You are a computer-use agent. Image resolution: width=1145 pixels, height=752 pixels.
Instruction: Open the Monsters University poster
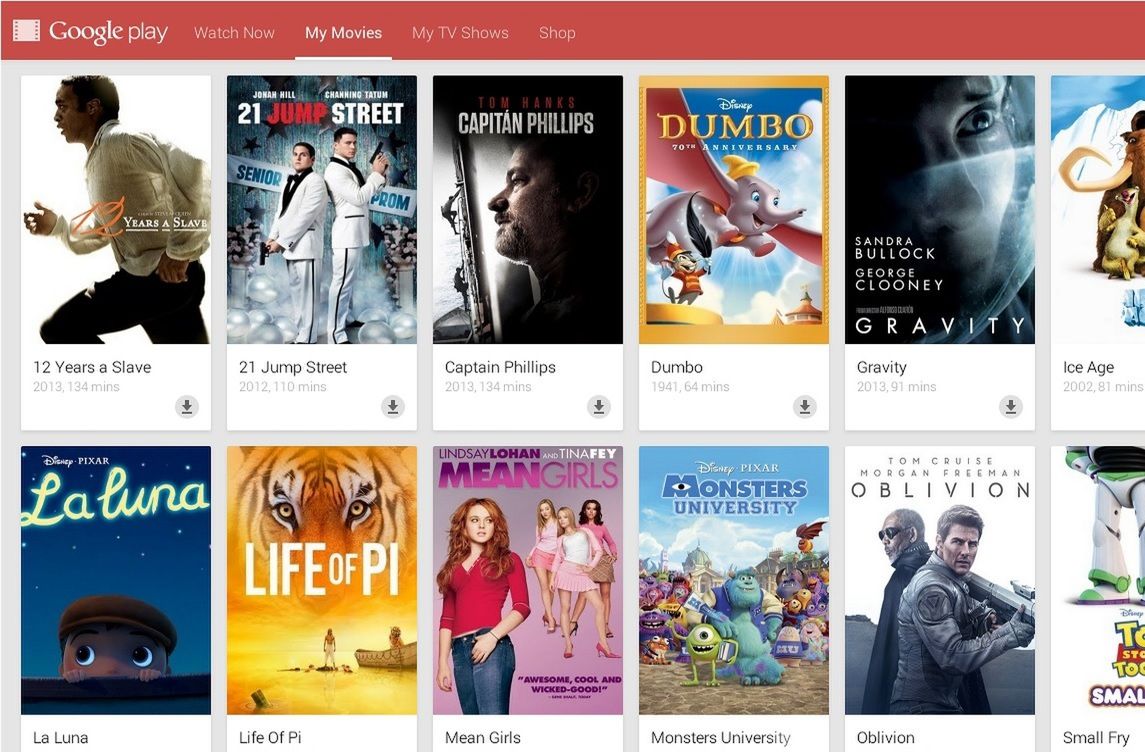click(734, 580)
